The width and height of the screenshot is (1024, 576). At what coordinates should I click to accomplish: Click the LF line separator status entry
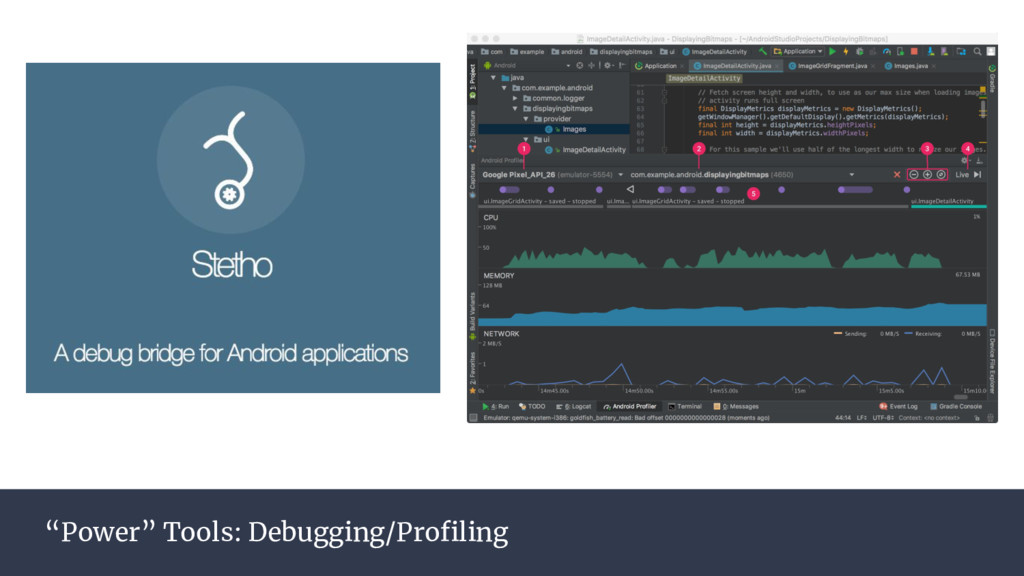pos(862,418)
